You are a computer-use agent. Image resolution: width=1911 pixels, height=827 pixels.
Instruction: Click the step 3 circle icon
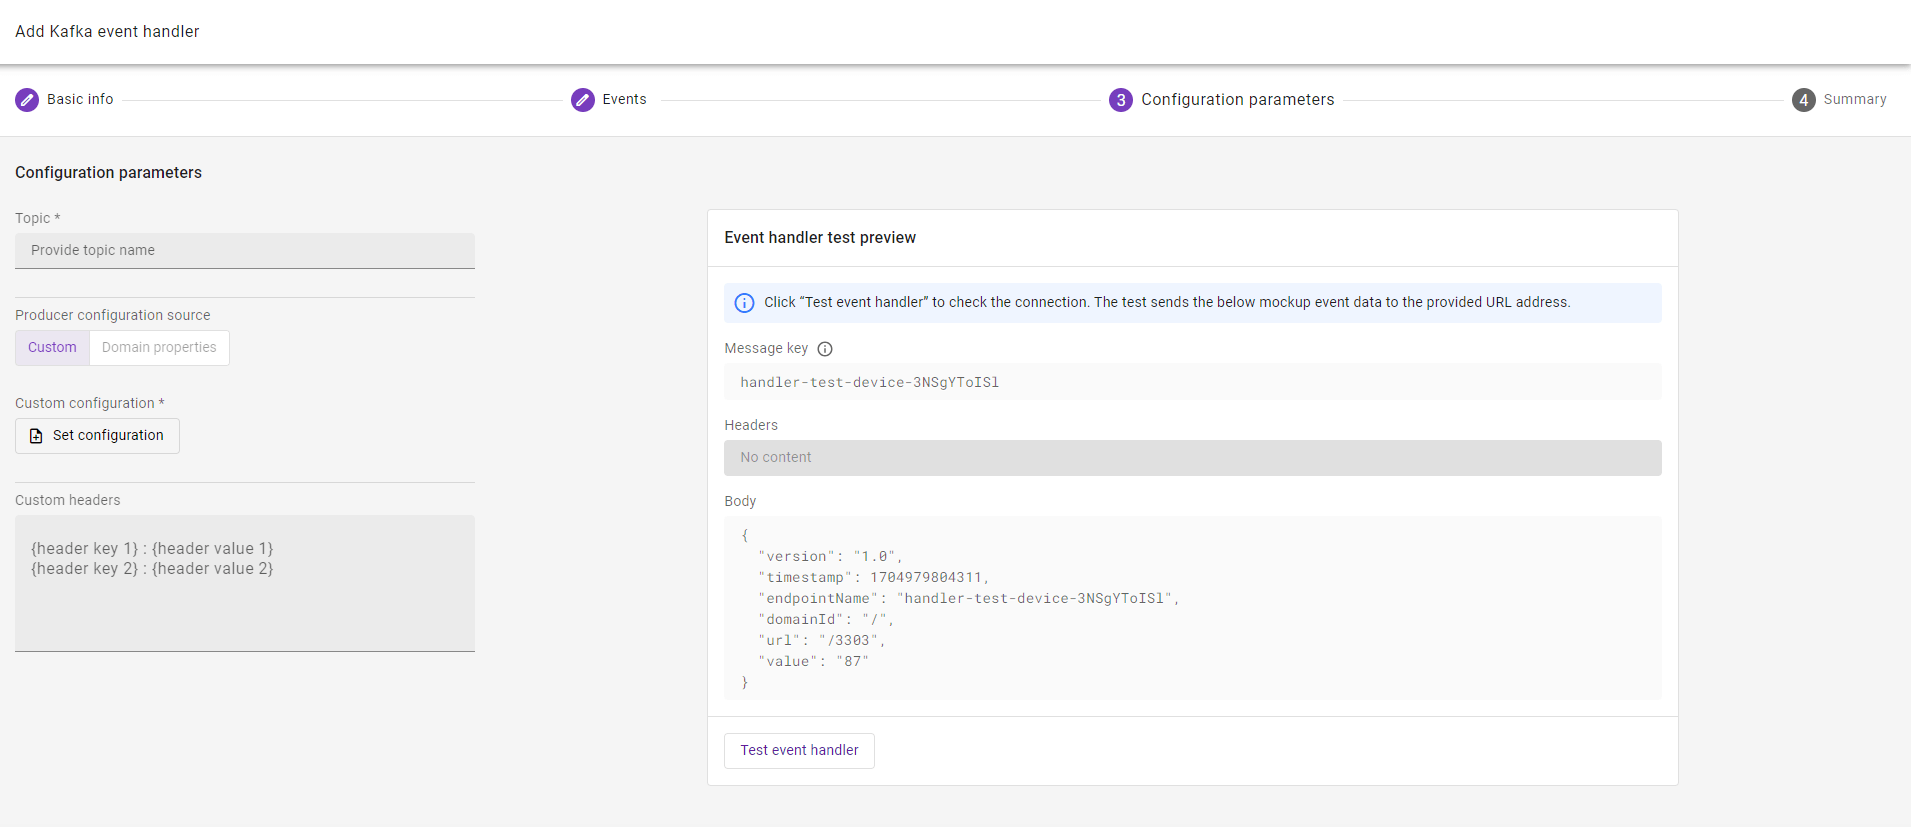pyautogui.click(x=1121, y=100)
